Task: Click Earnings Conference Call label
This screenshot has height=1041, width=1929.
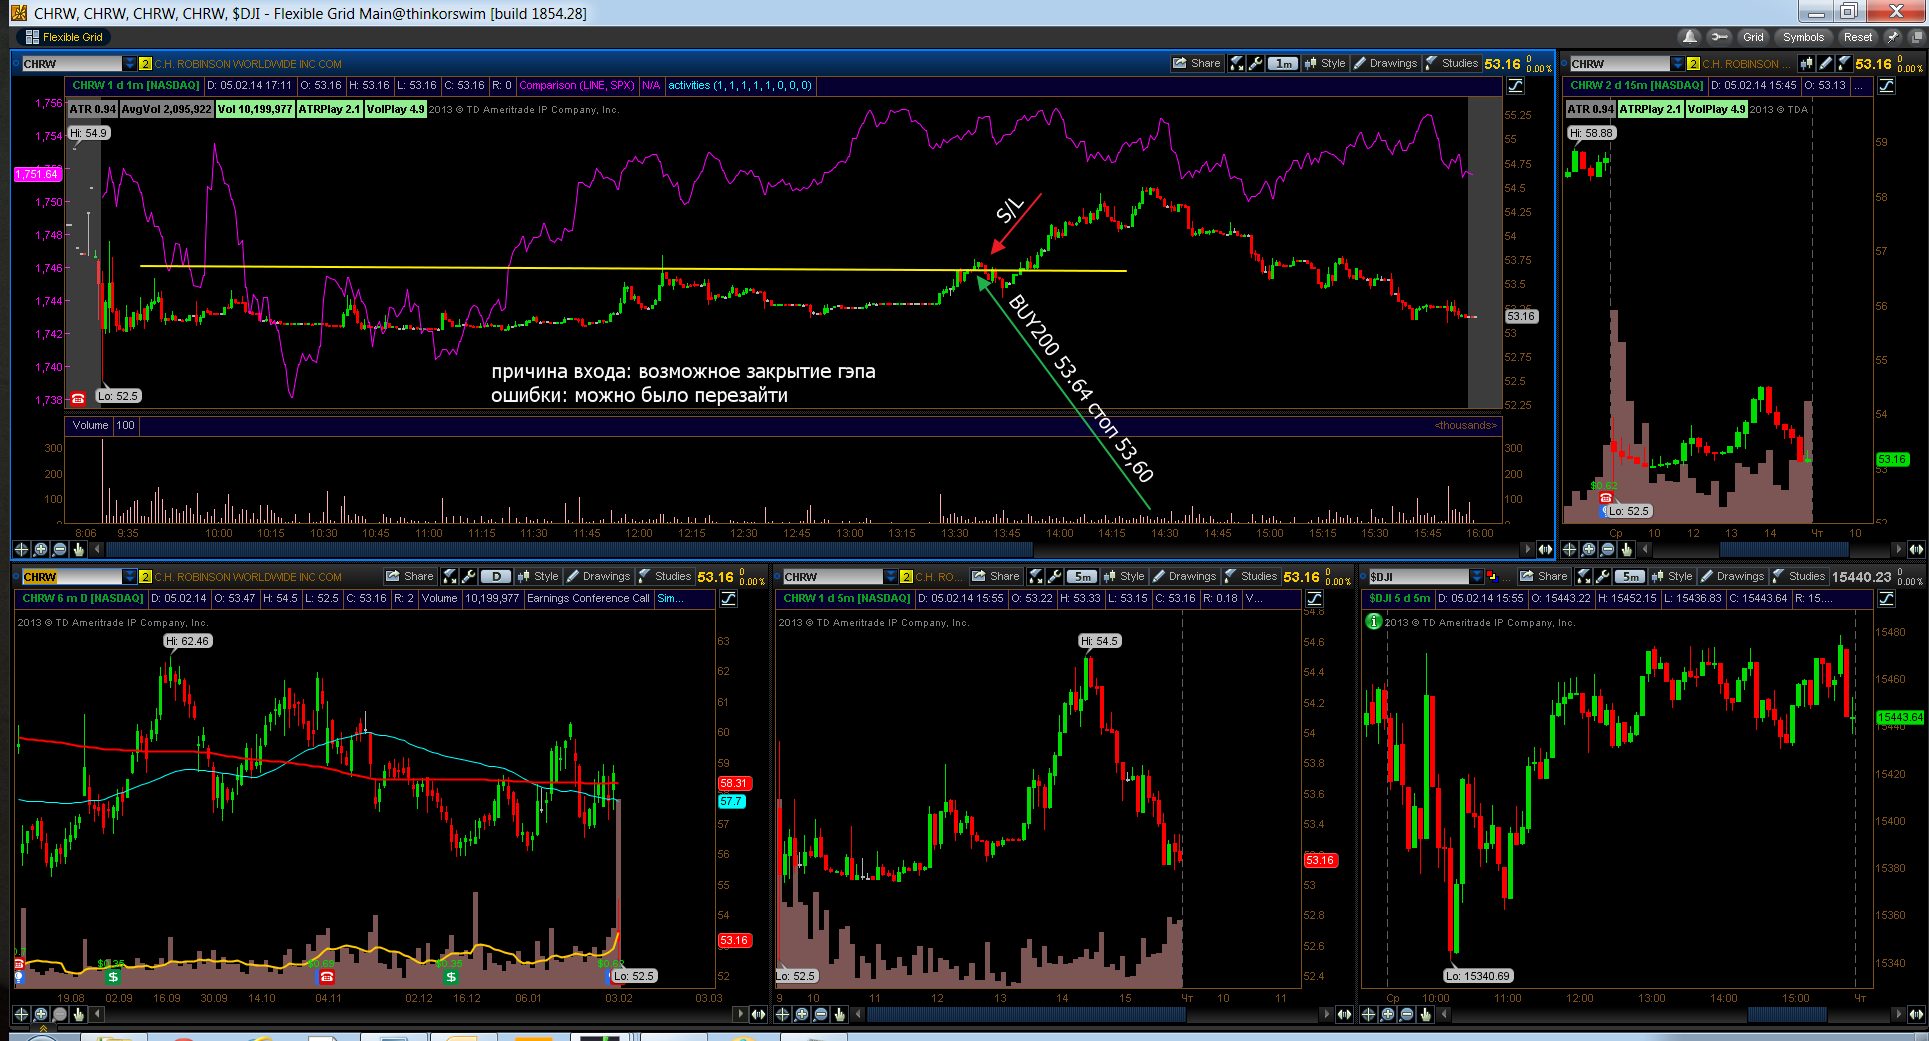Action: point(588,598)
